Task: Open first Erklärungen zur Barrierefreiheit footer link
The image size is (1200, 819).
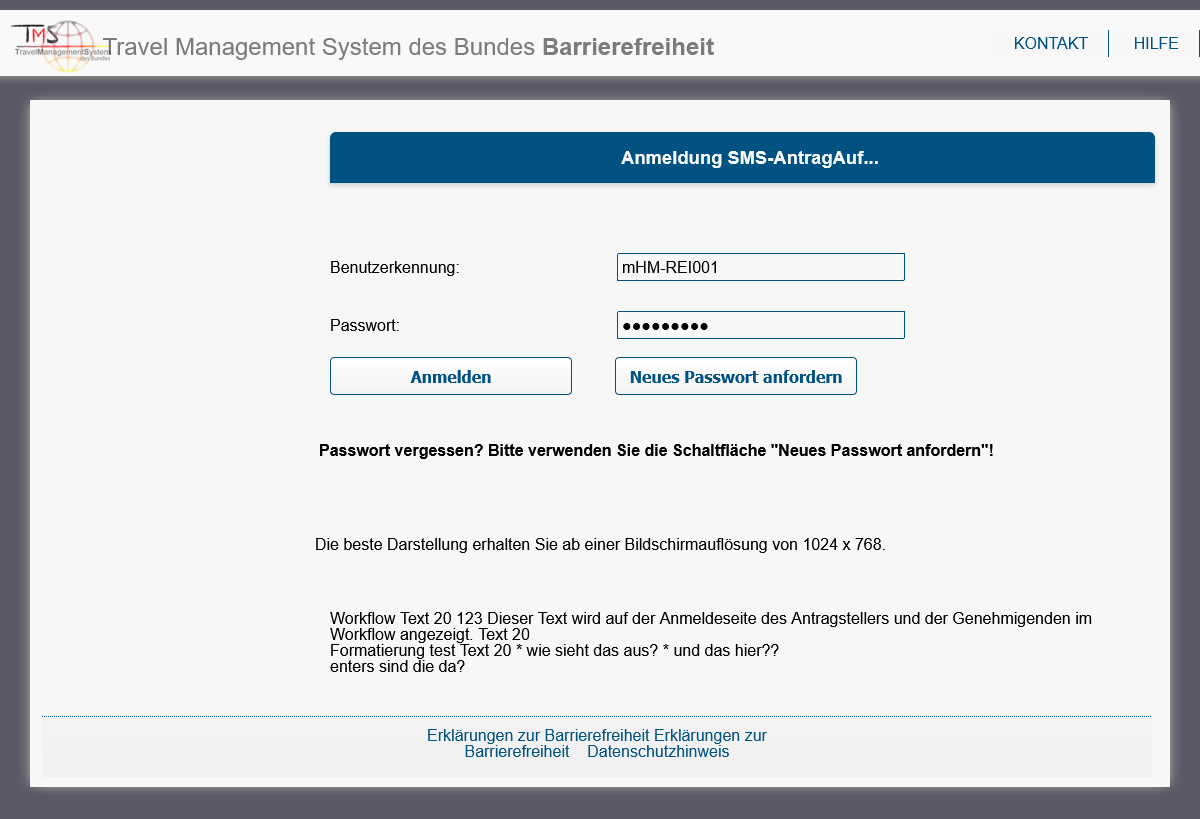Action: 538,735
